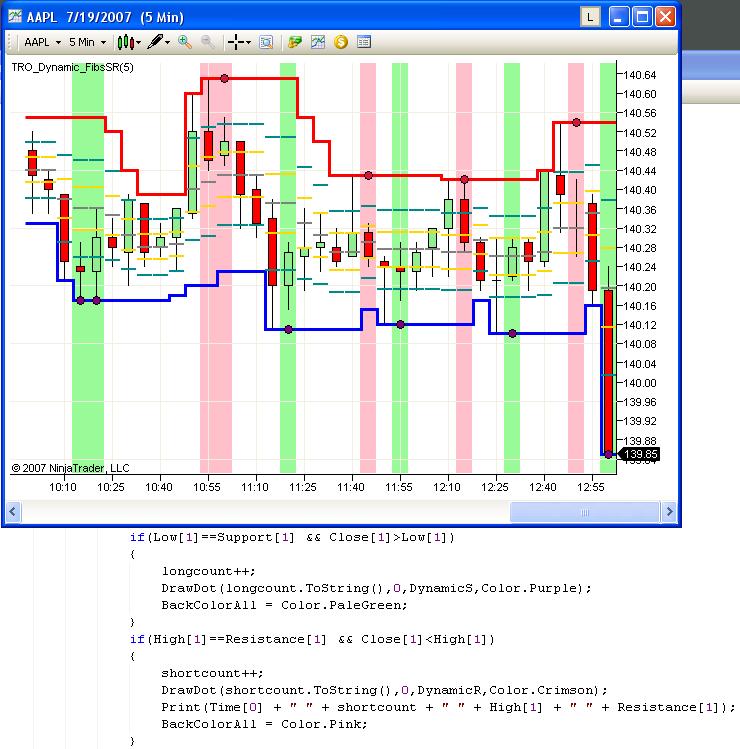Screen dimensions: 740x749
Task: Click the greyed zoom out magnifier
Action: (x=208, y=43)
